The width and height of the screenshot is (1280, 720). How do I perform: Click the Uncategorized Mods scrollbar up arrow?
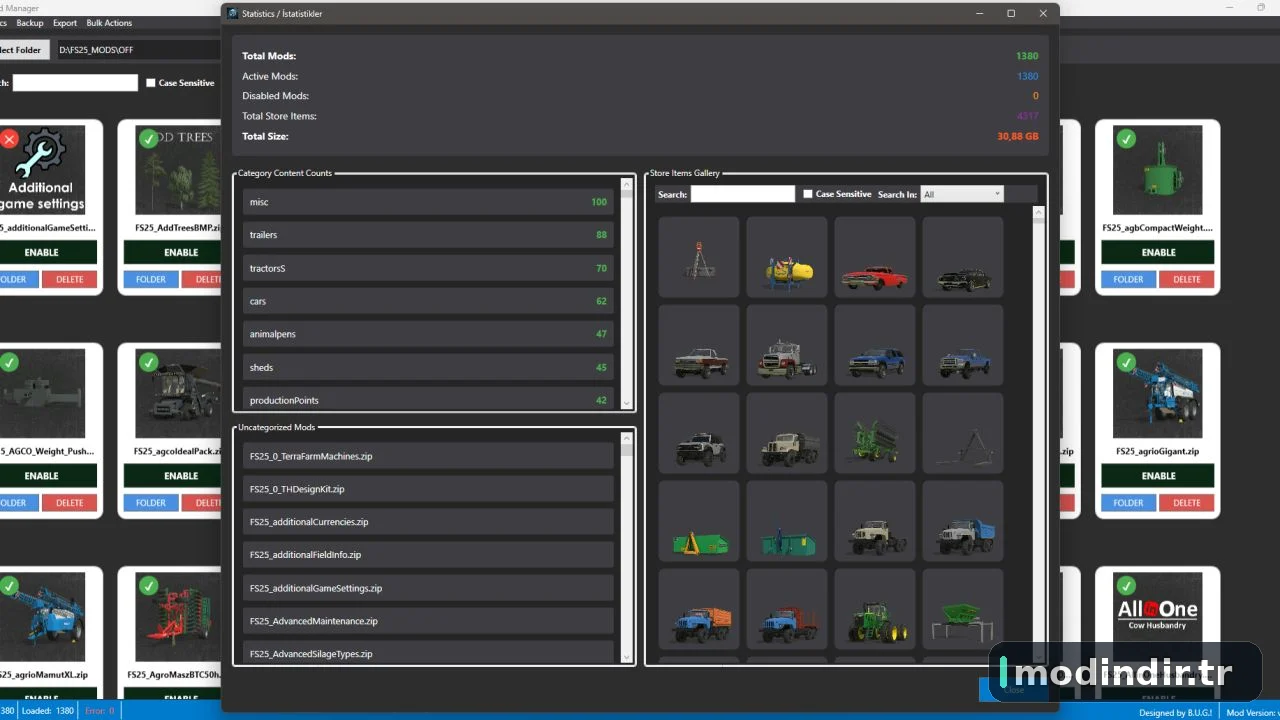tap(628, 438)
